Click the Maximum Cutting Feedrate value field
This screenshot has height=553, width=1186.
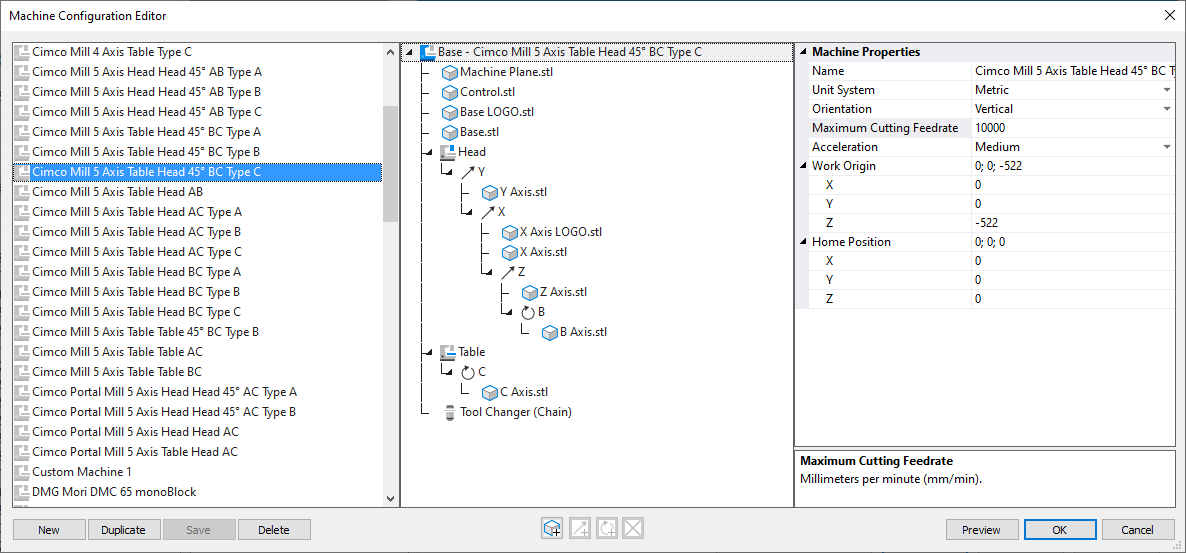pyautogui.click(x=1074, y=128)
